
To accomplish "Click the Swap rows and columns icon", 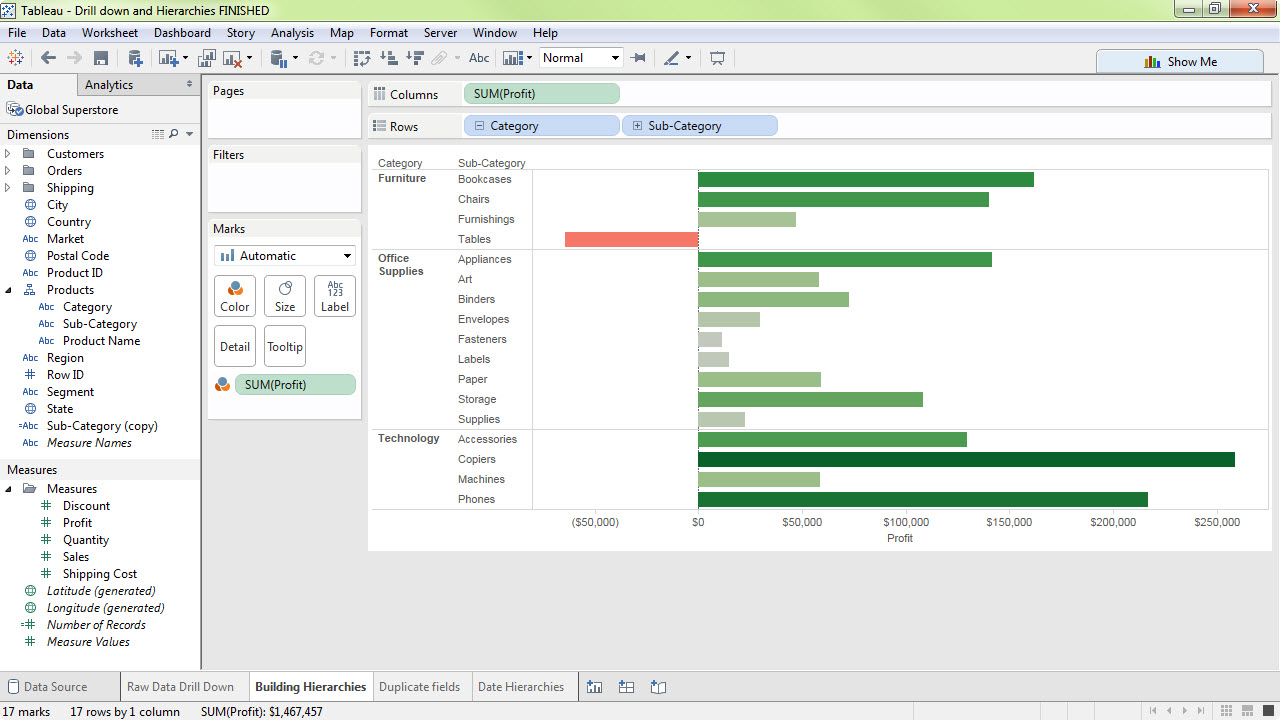I will pyautogui.click(x=362, y=58).
